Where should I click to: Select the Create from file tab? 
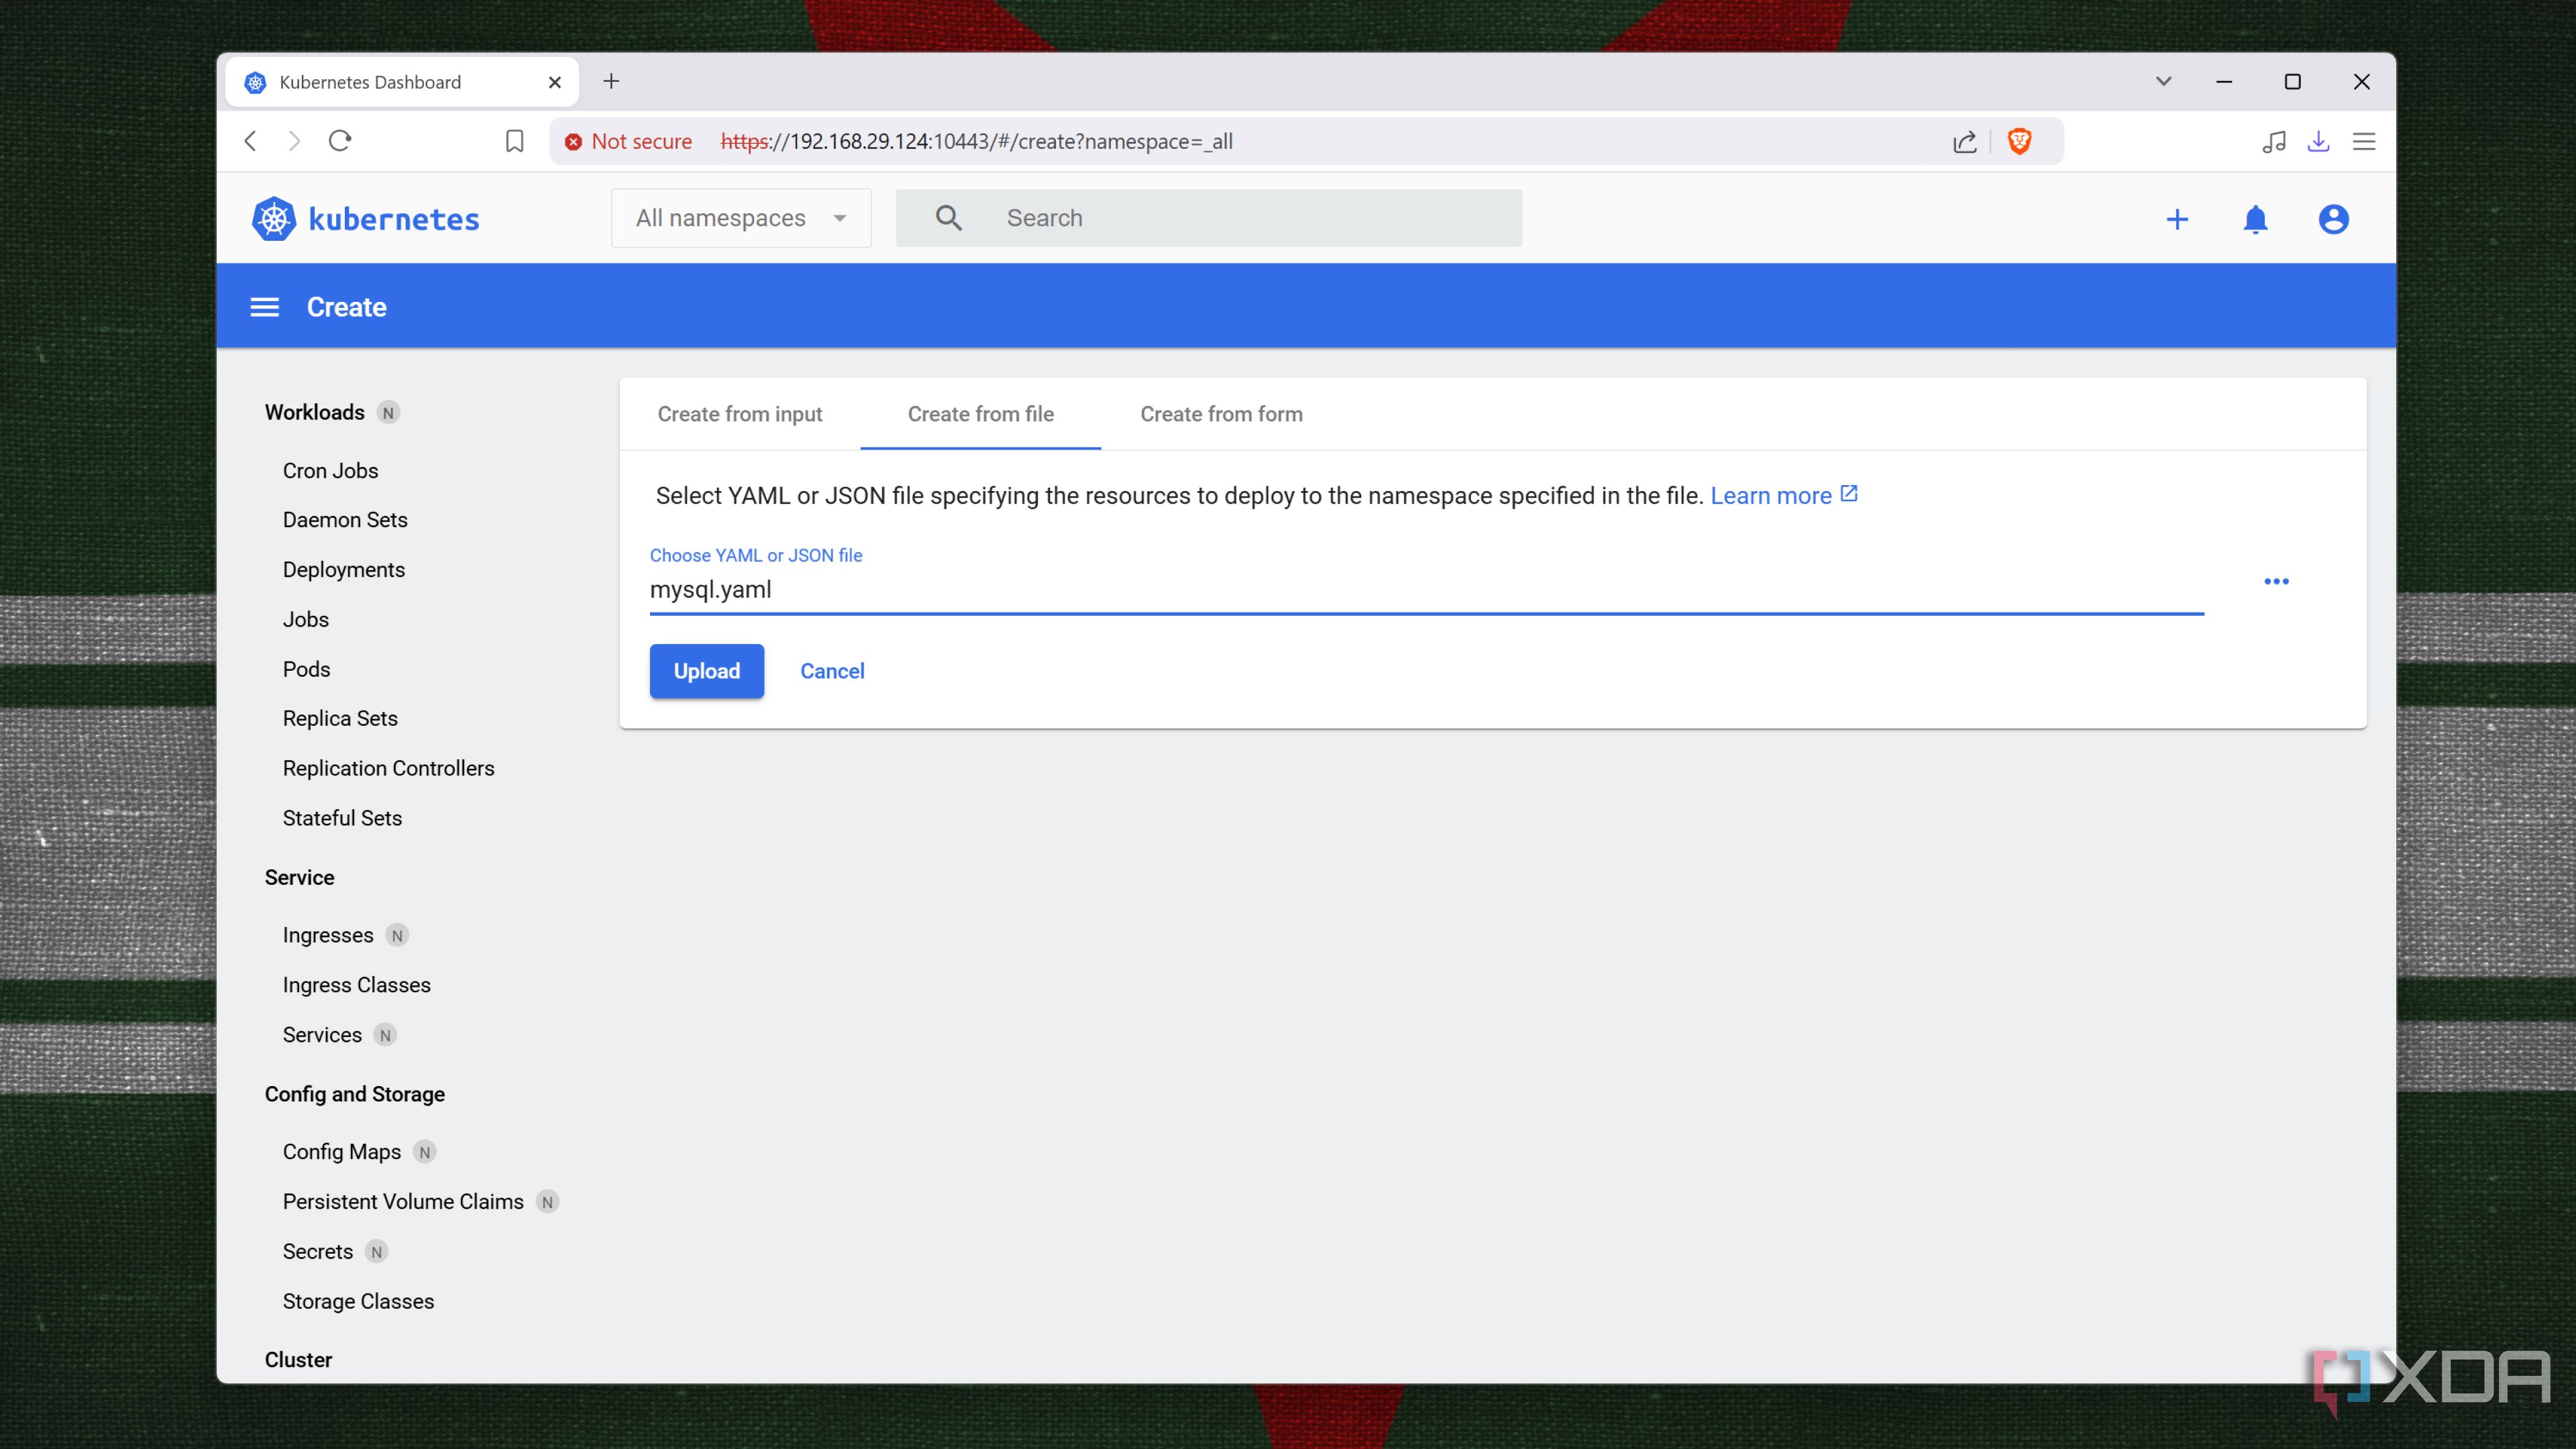pos(980,414)
